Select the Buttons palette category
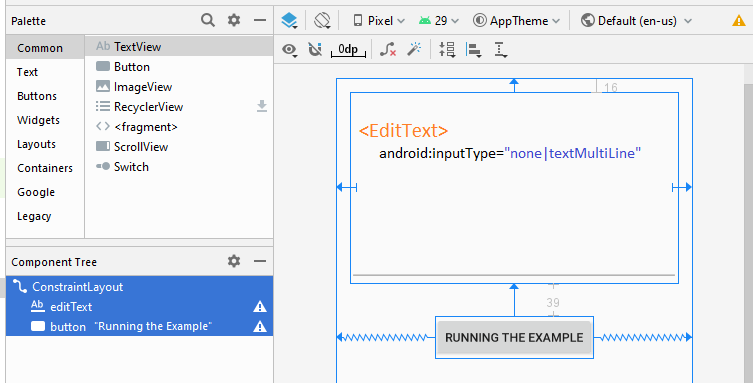This screenshot has width=753, height=383. (37, 96)
